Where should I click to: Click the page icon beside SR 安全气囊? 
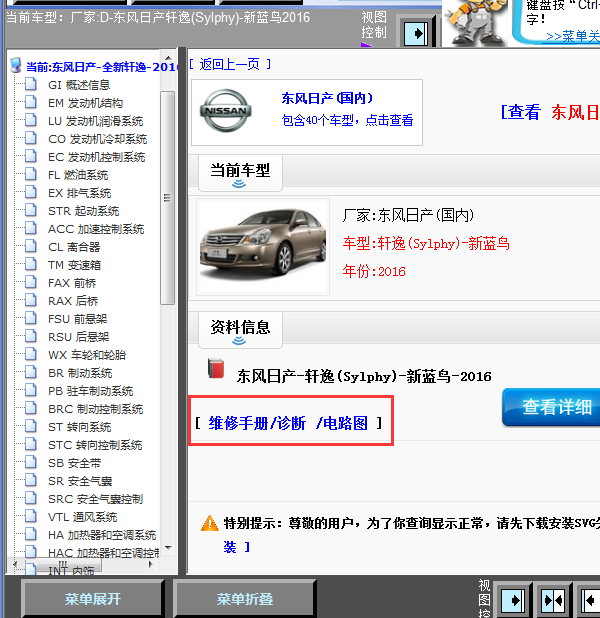[x=31, y=480]
